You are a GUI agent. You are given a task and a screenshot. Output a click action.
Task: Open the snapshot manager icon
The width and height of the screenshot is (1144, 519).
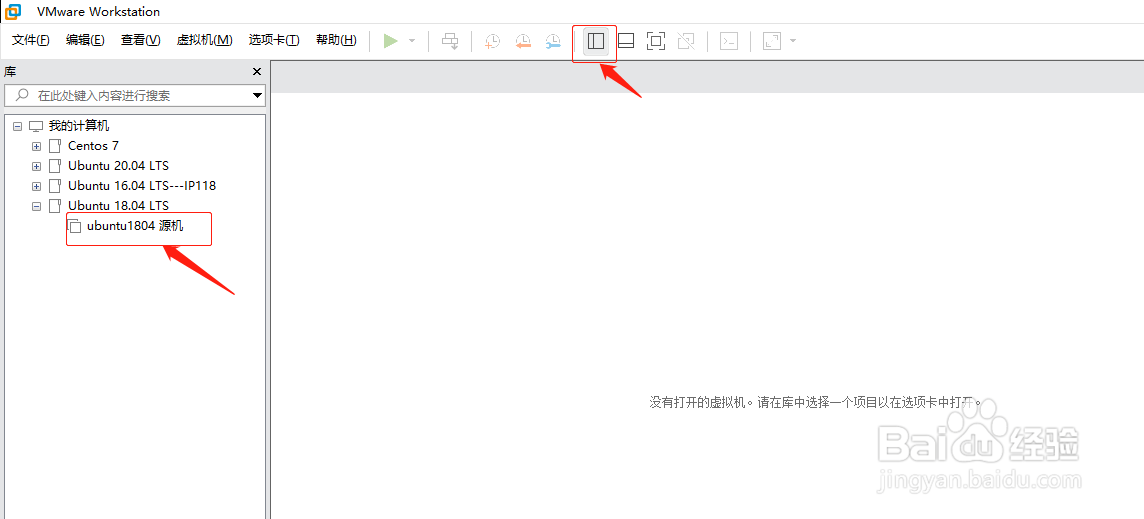click(x=554, y=41)
